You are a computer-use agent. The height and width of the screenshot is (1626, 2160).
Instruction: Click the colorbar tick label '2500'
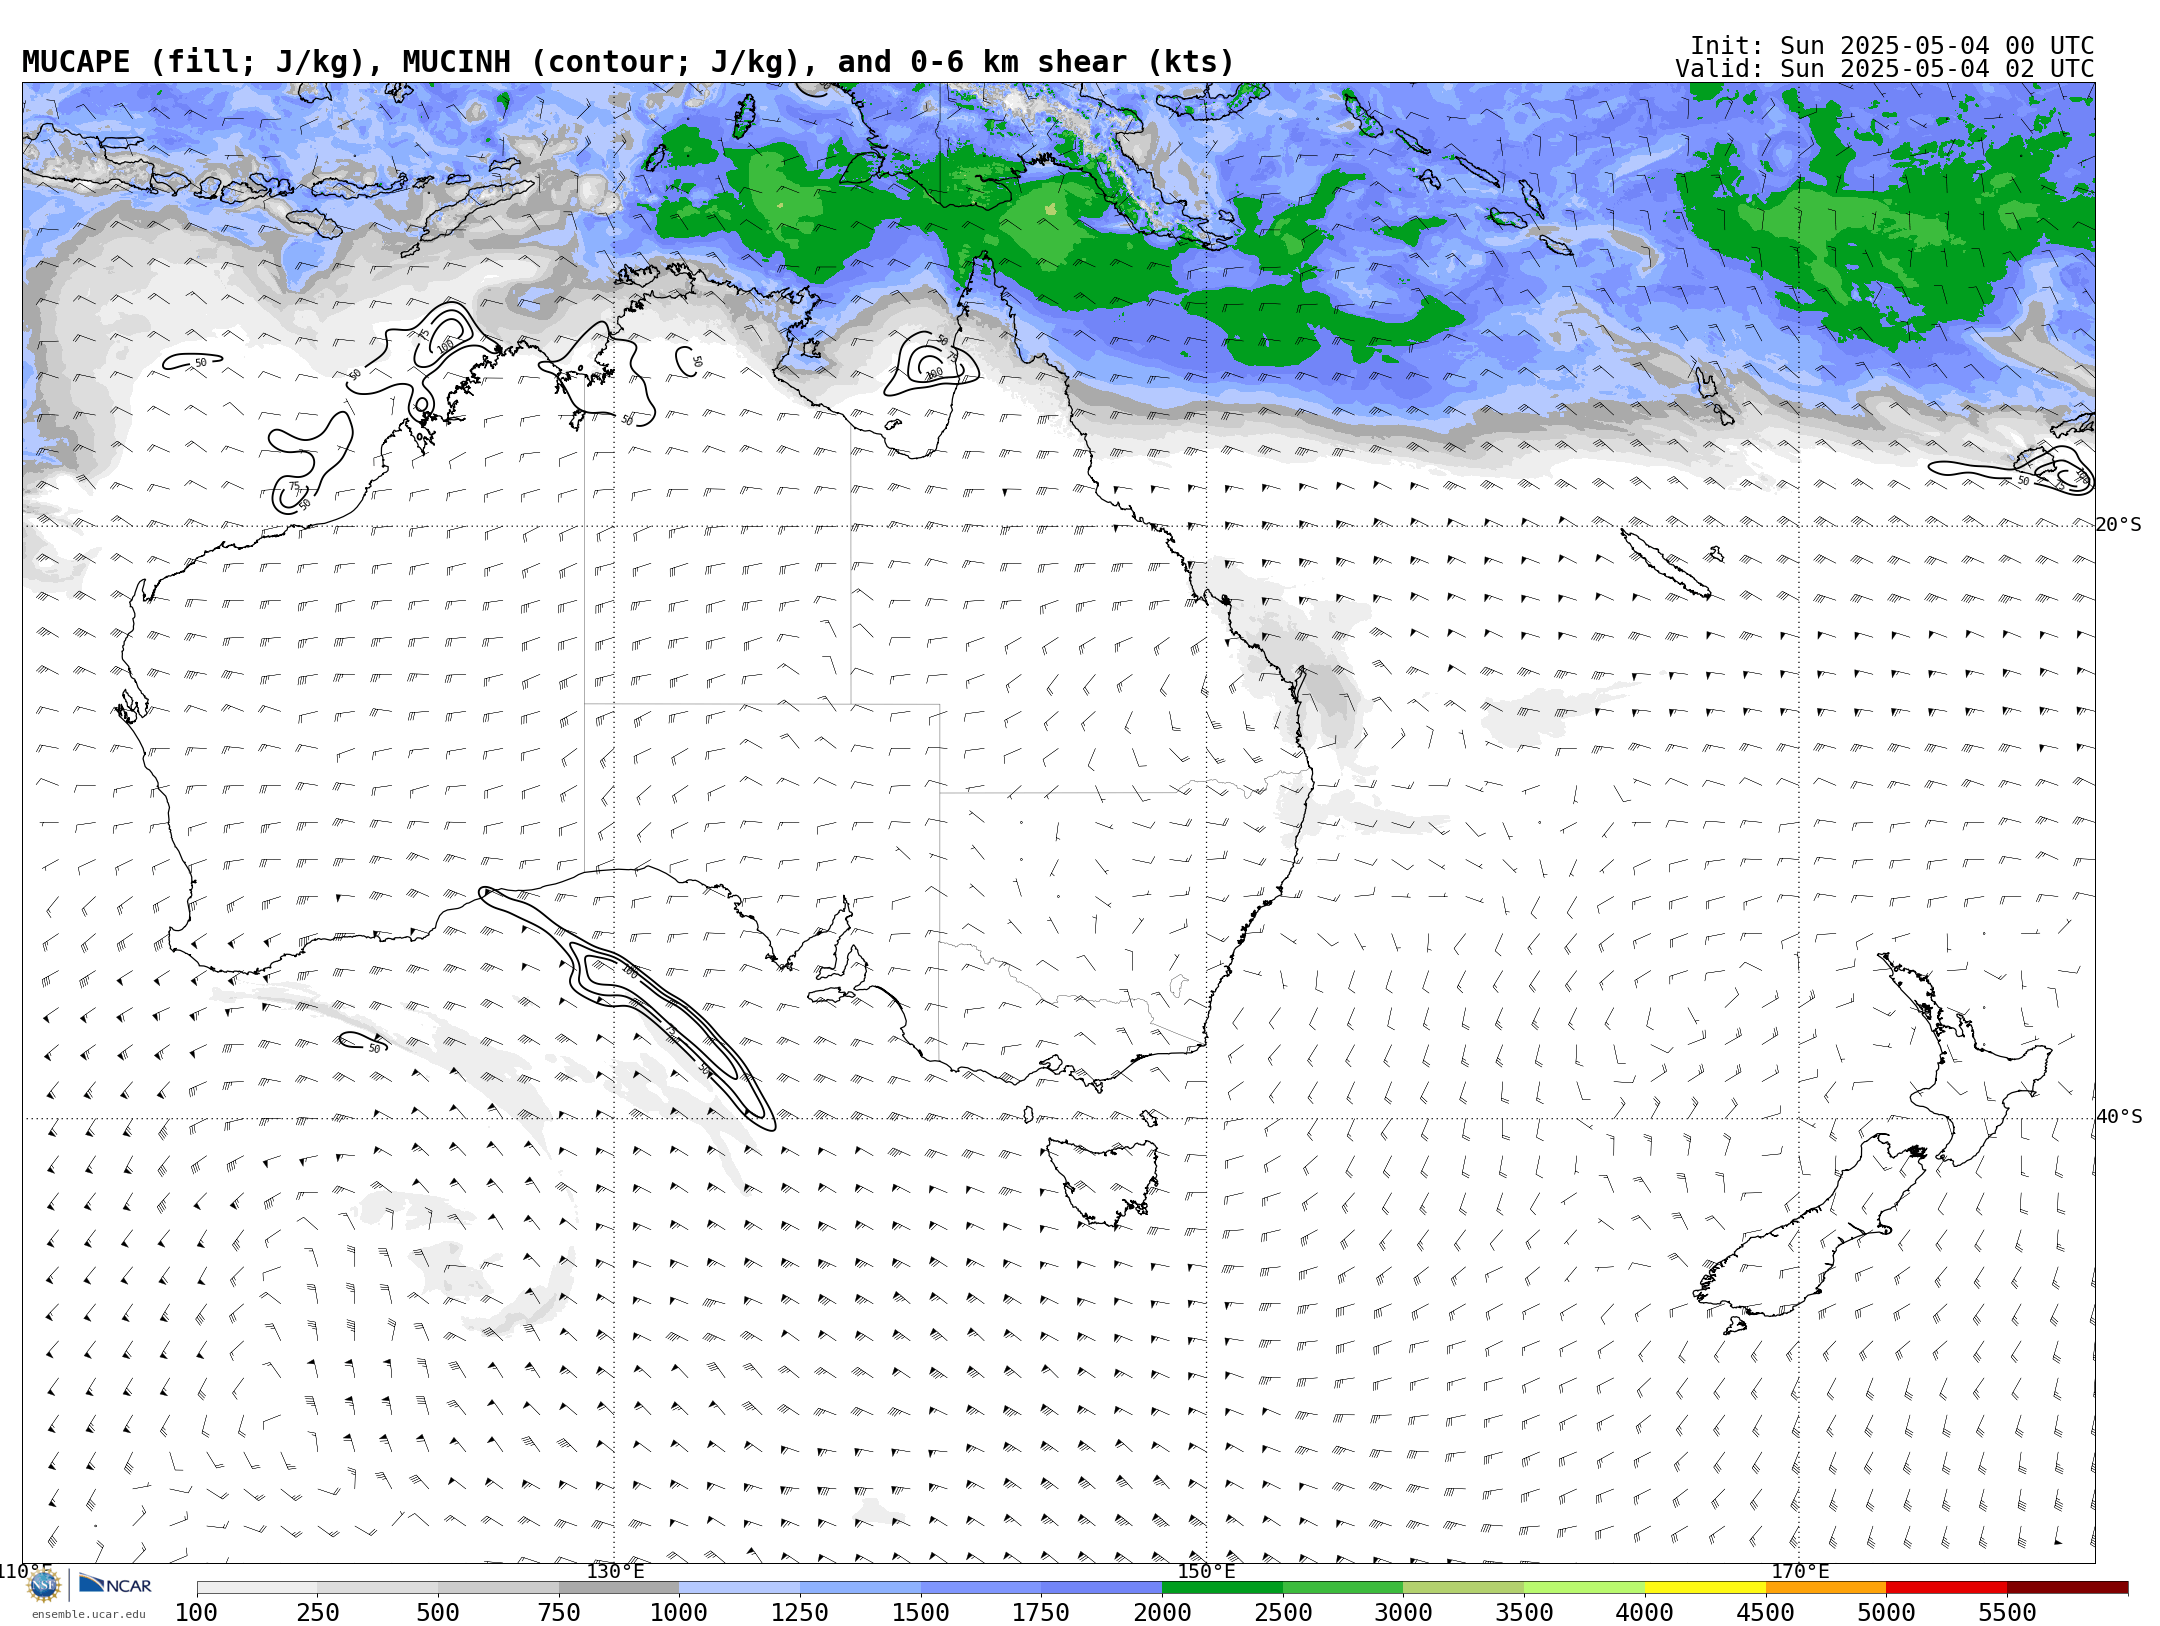pyautogui.click(x=1283, y=1613)
